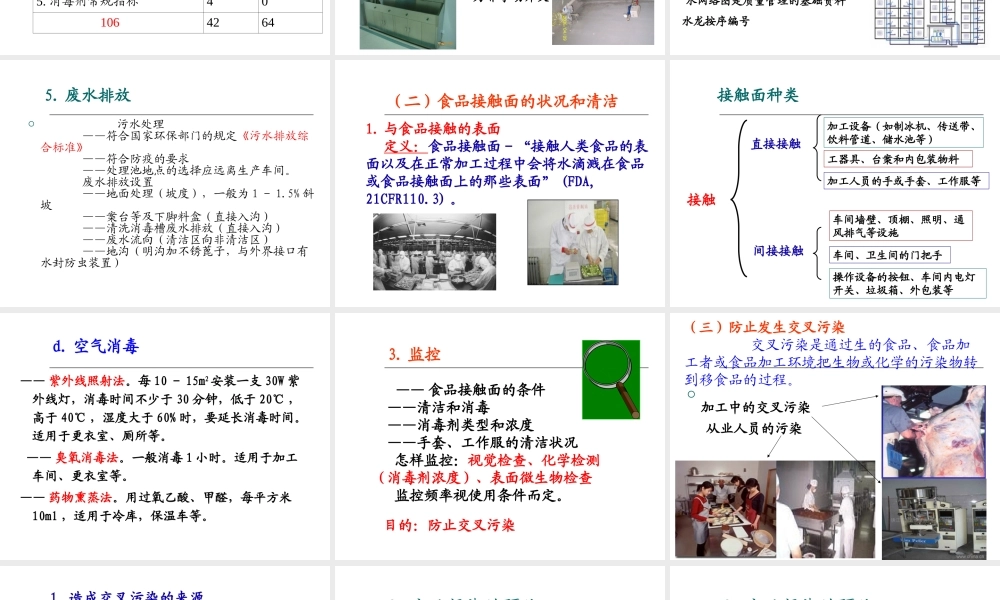Select the 直接接触 box in the contact diagram
The image size is (1000, 600).
coord(777,143)
